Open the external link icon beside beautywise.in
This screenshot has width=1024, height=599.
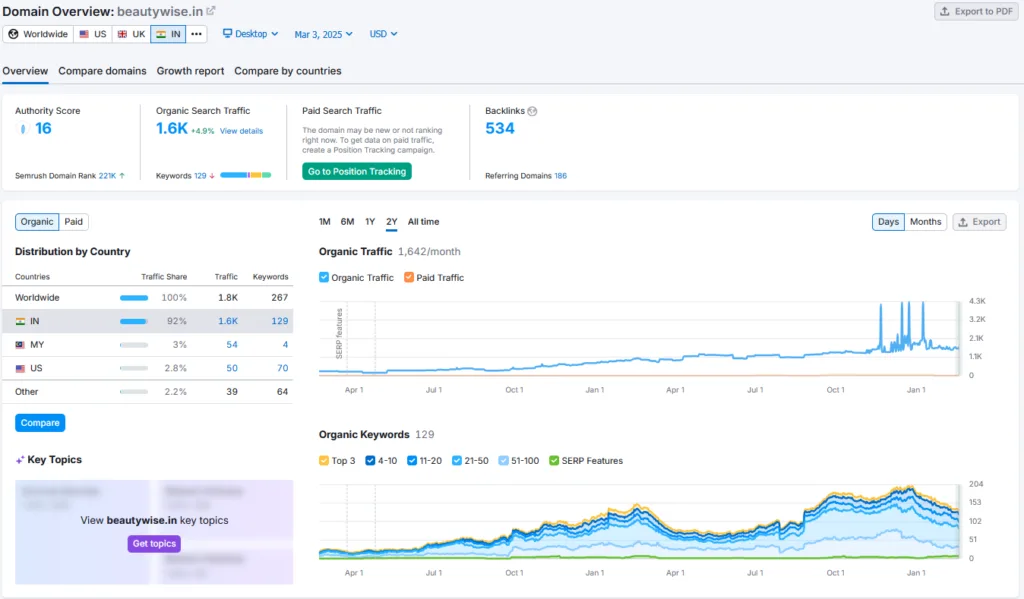tap(211, 11)
